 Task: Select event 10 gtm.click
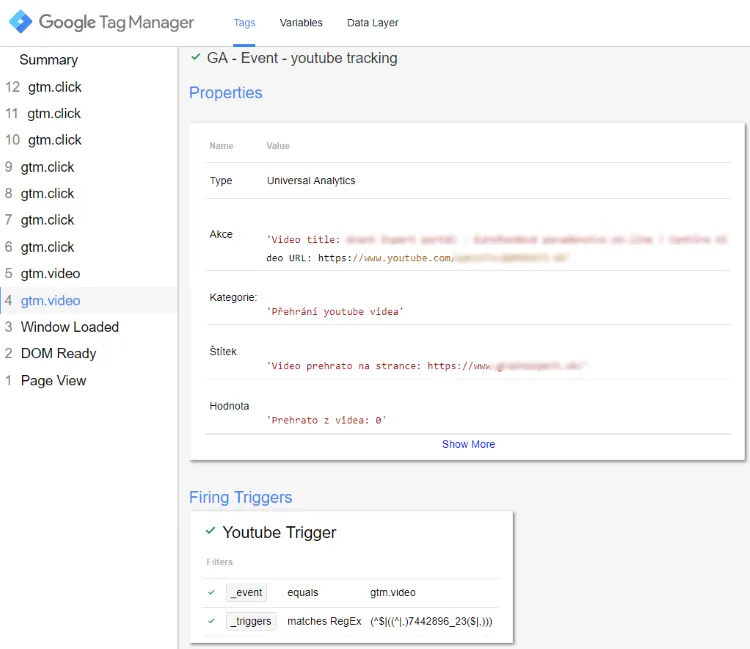(x=88, y=140)
